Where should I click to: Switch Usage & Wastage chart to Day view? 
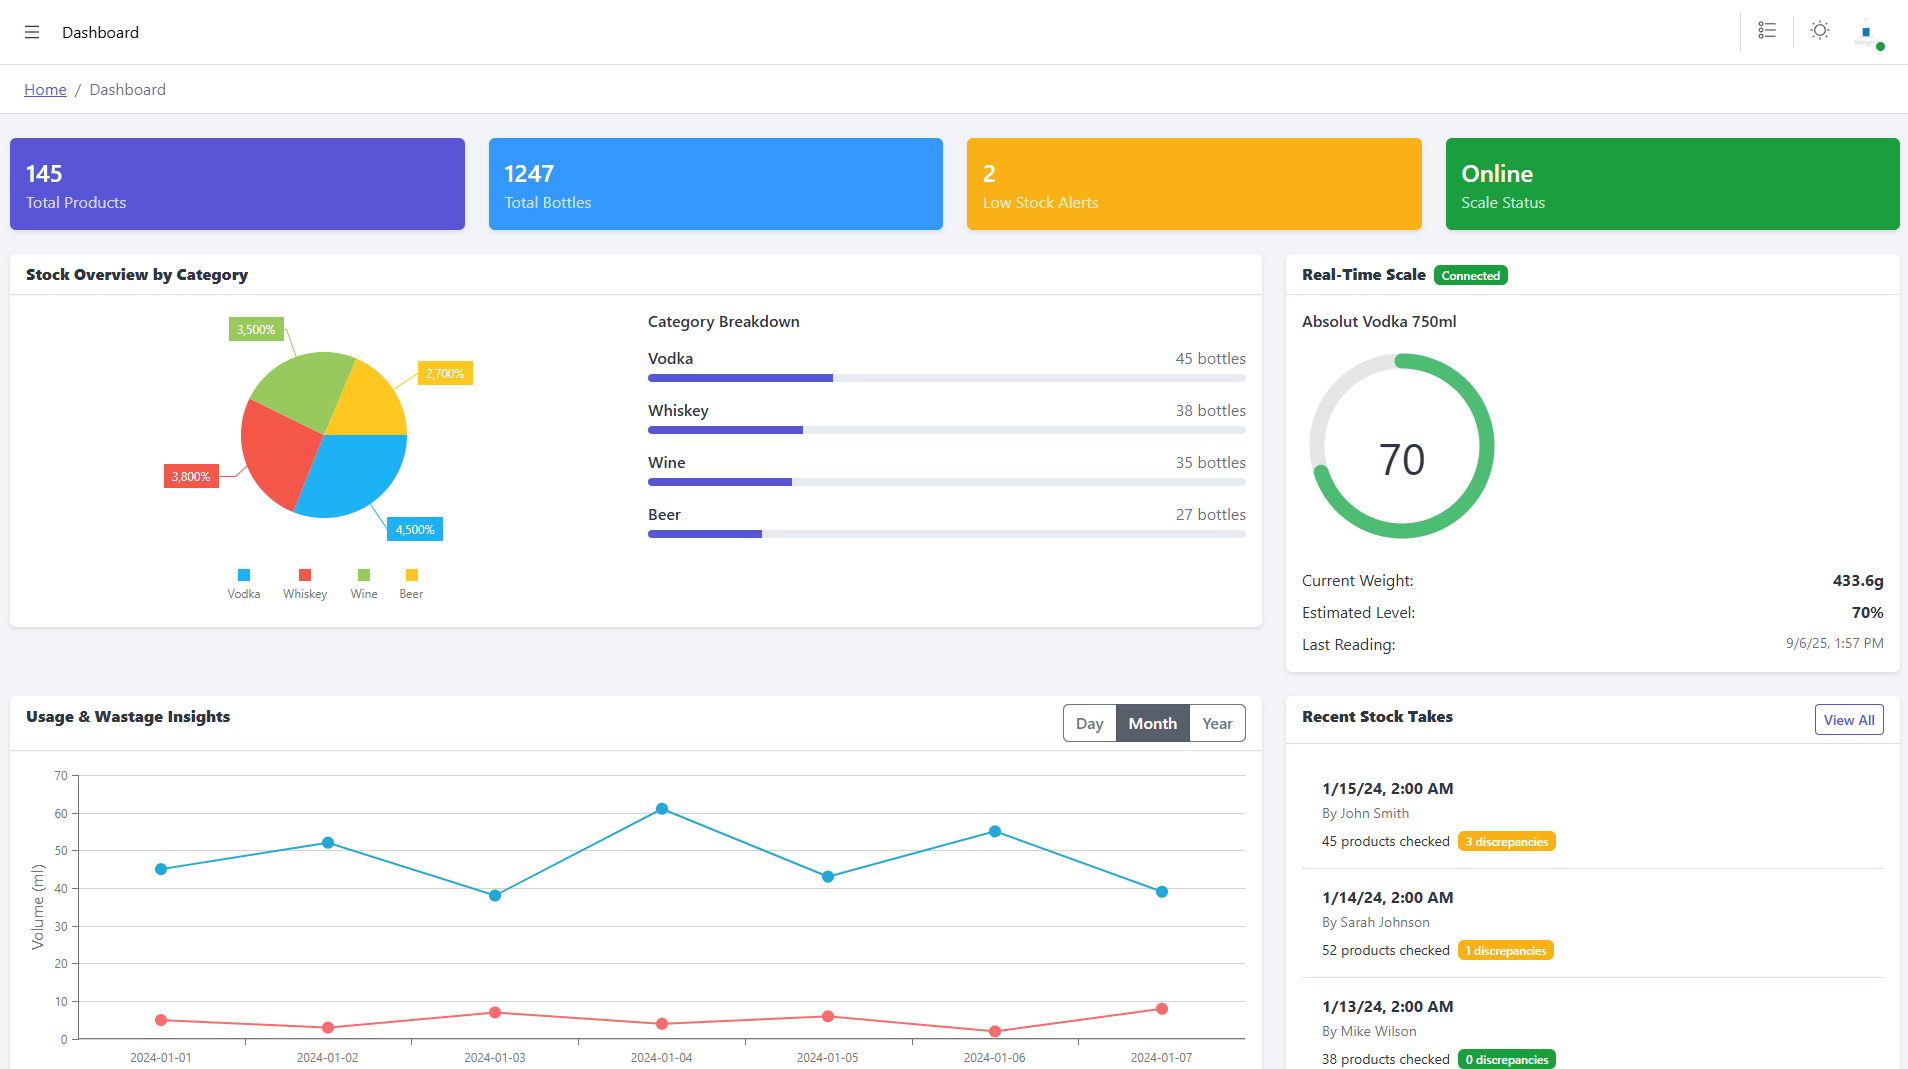1089,723
